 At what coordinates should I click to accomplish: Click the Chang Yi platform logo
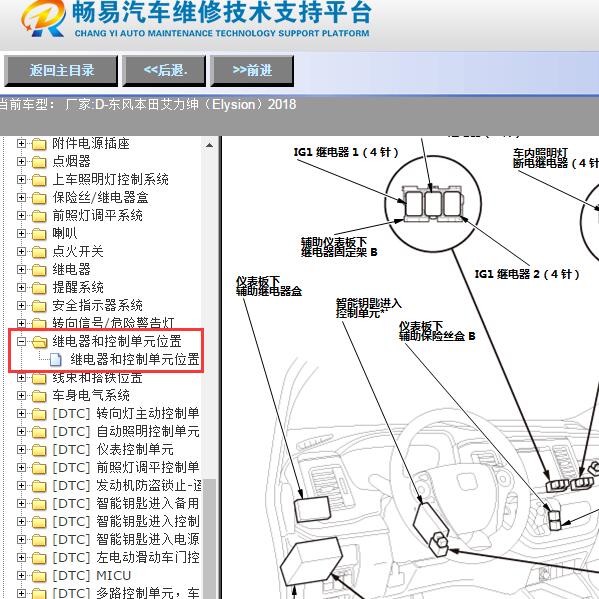43,18
